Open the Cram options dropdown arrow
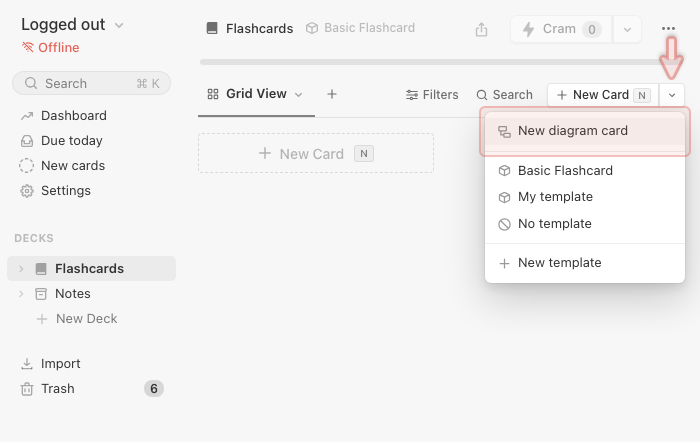This screenshot has height=442, width=700. coord(627,29)
